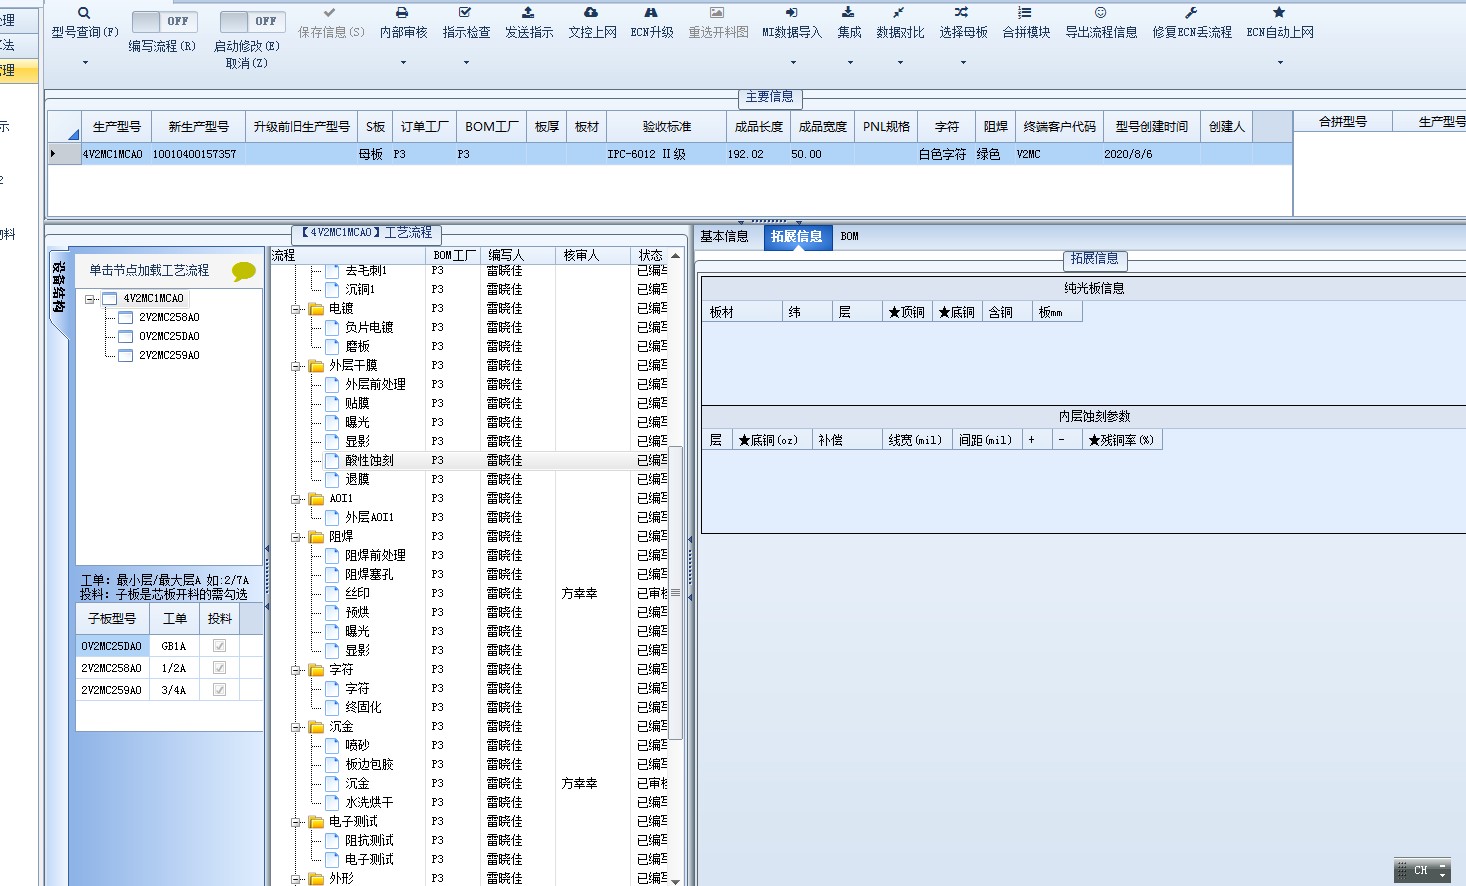Collapse the AOI1 folder node
This screenshot has height=886, width=1466.
point(296,499)
